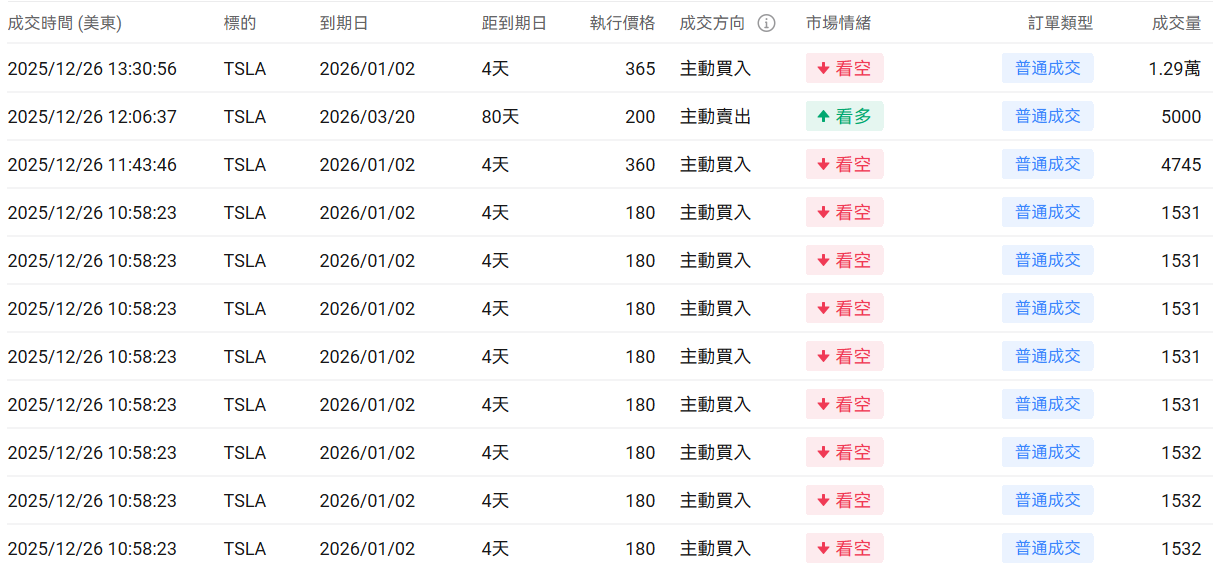Click the 主動賣出 direction cell

click(715, 117)
